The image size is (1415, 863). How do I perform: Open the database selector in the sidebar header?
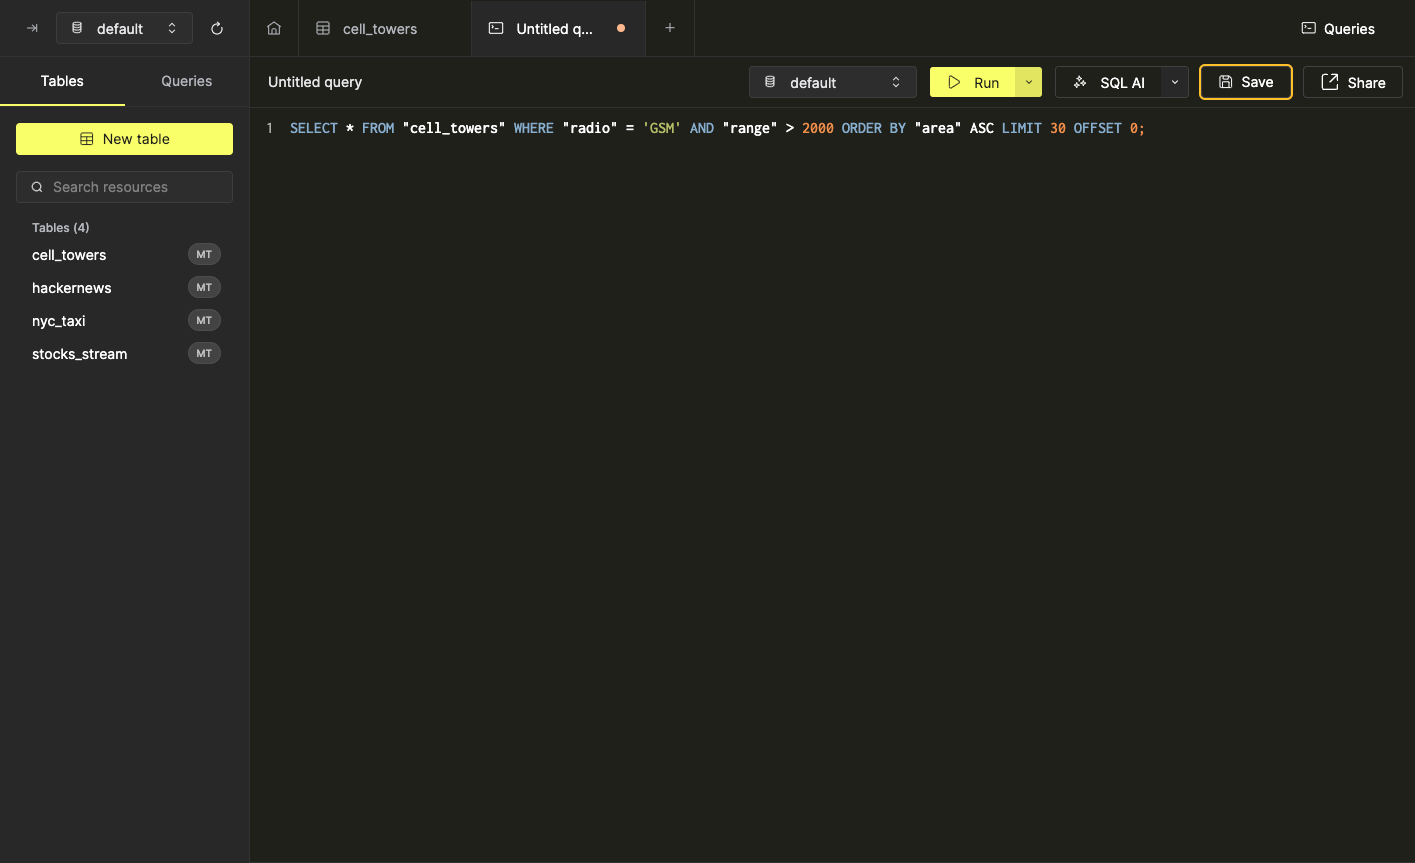124,28
